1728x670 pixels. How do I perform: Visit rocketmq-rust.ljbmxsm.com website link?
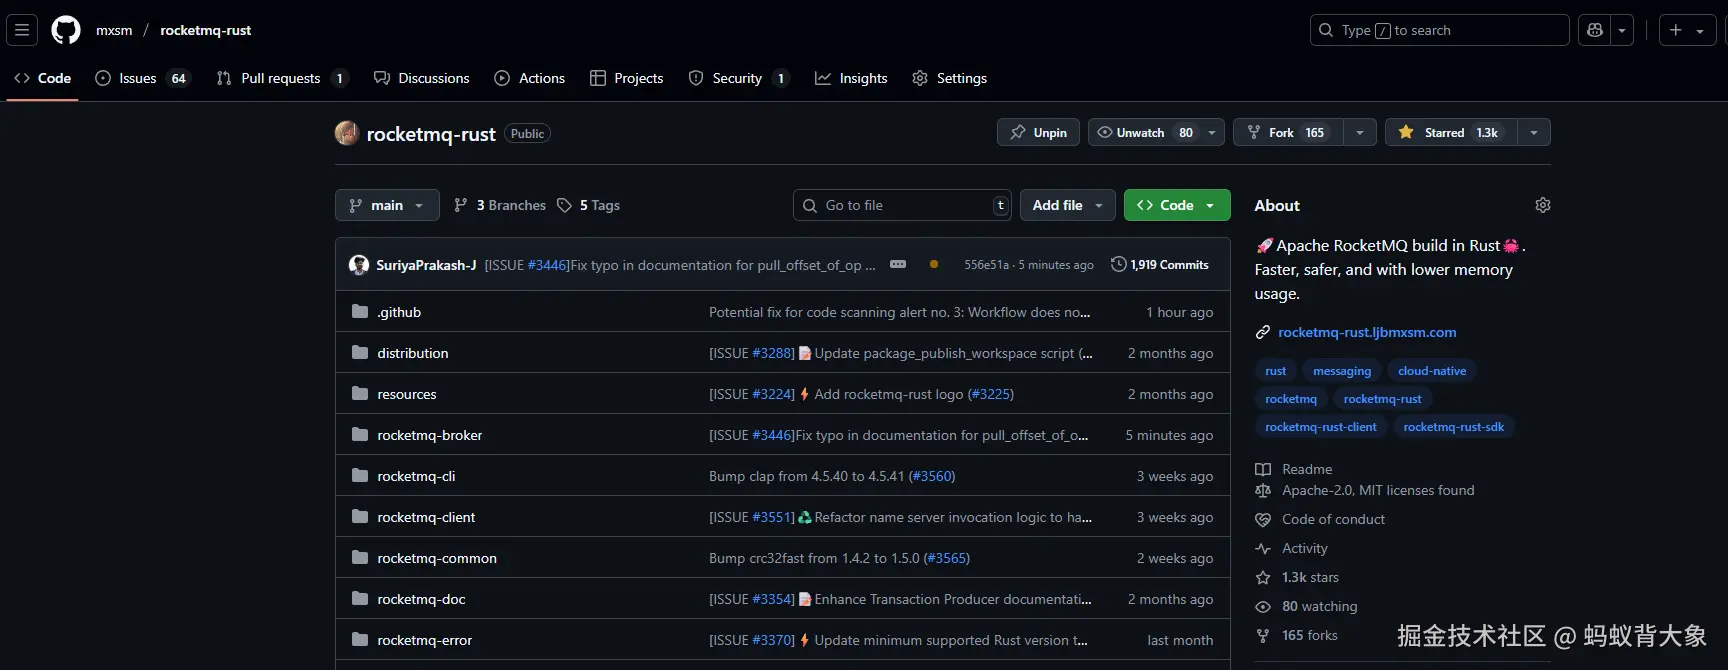click(1367, 332)
